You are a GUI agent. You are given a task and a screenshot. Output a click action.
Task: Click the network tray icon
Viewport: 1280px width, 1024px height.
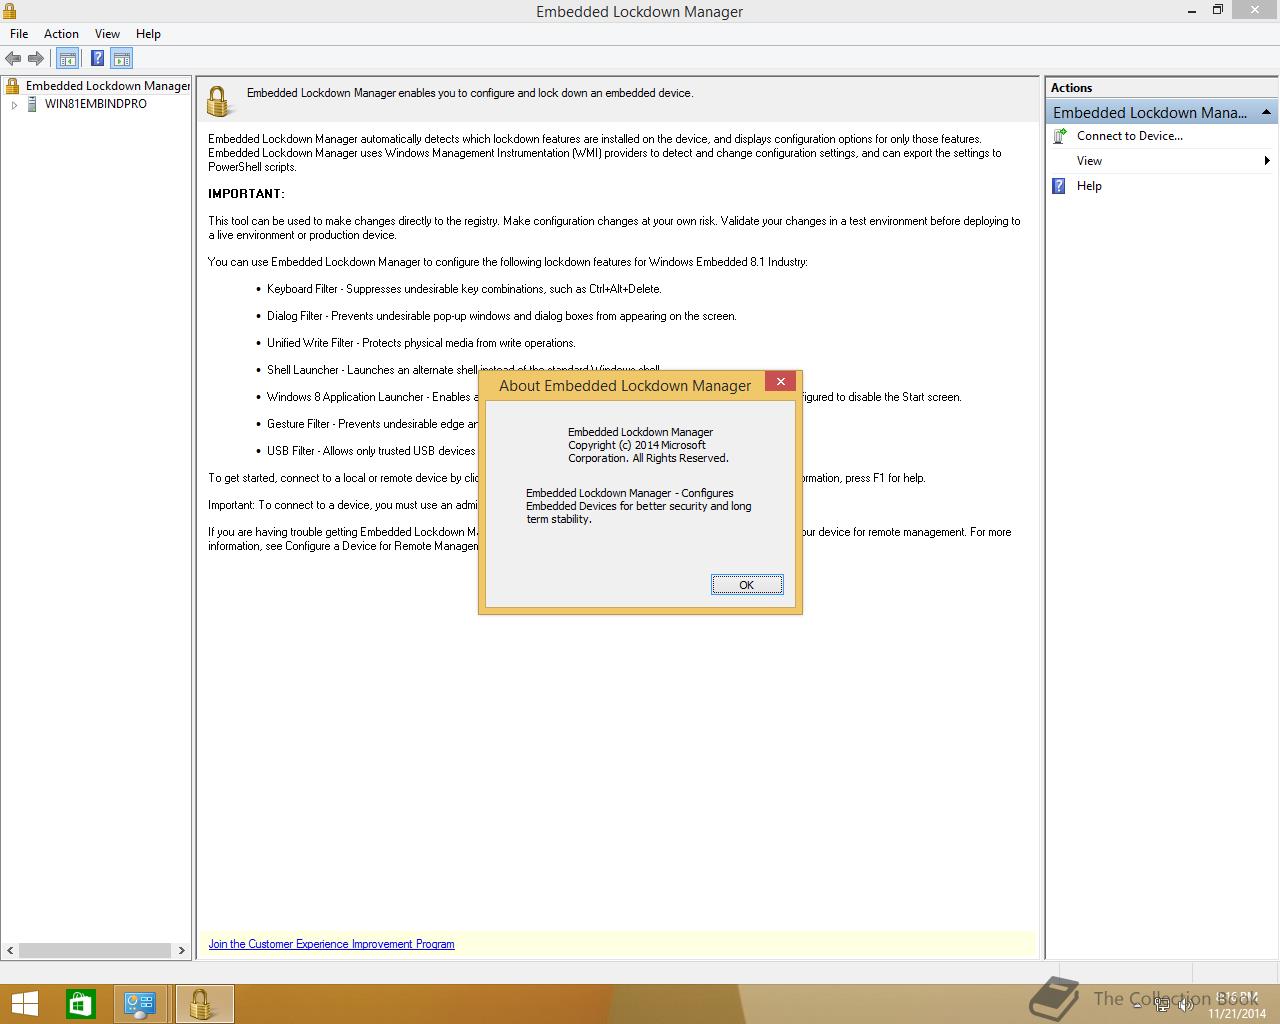1162,1005
